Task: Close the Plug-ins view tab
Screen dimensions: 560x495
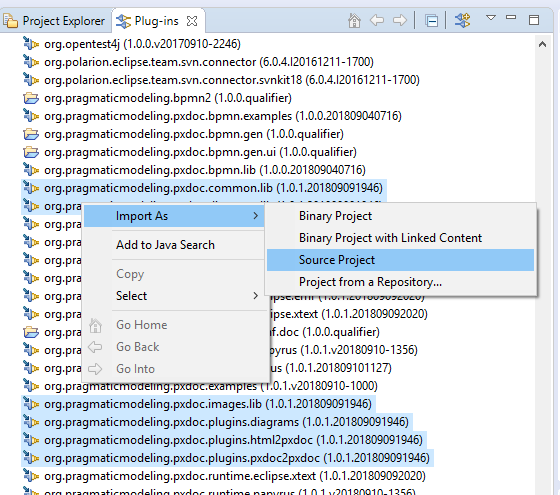Action: pyautogui.click(x=192, y=21)
